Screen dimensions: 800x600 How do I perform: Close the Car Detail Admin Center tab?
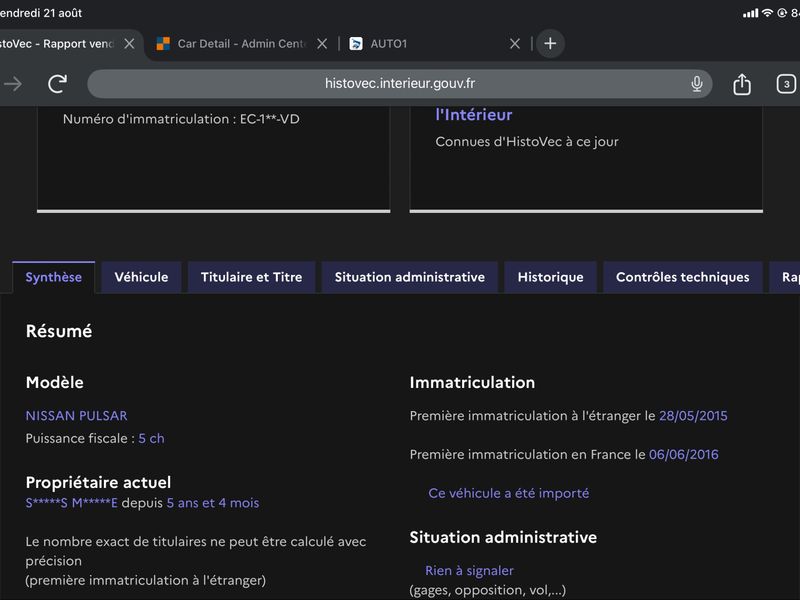(x=322, y=44)
